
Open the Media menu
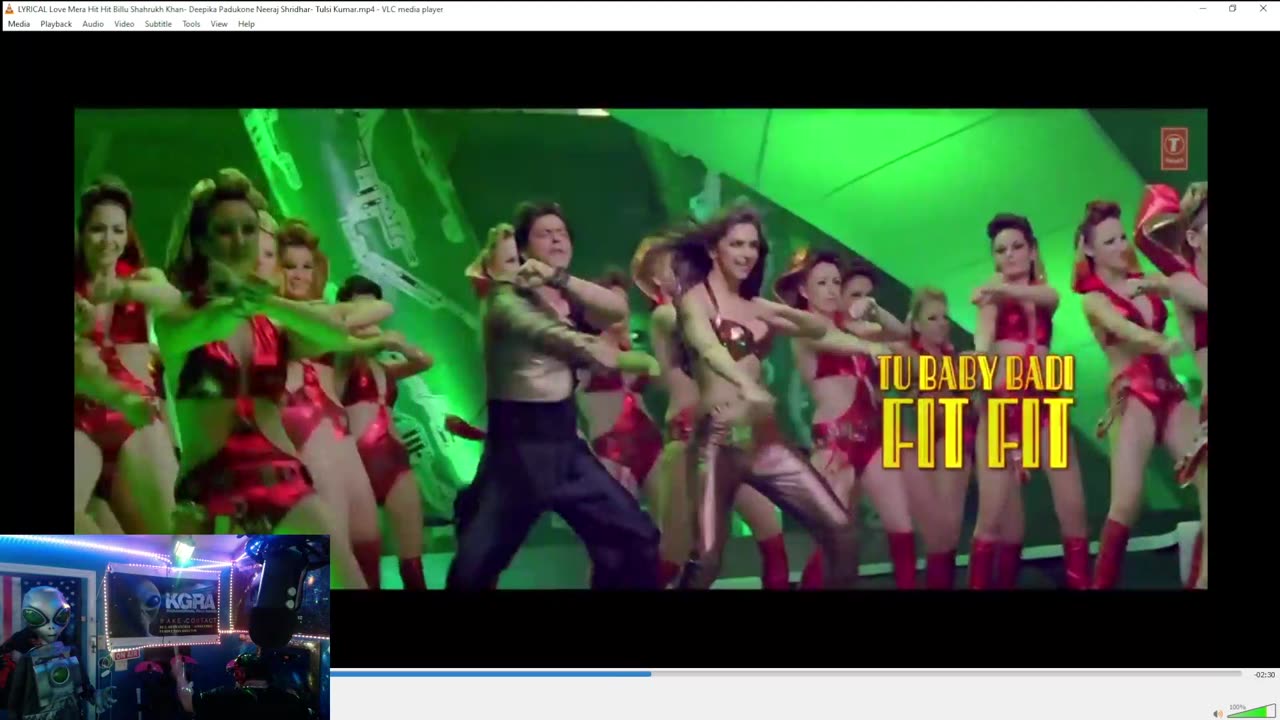coord(19,24)
